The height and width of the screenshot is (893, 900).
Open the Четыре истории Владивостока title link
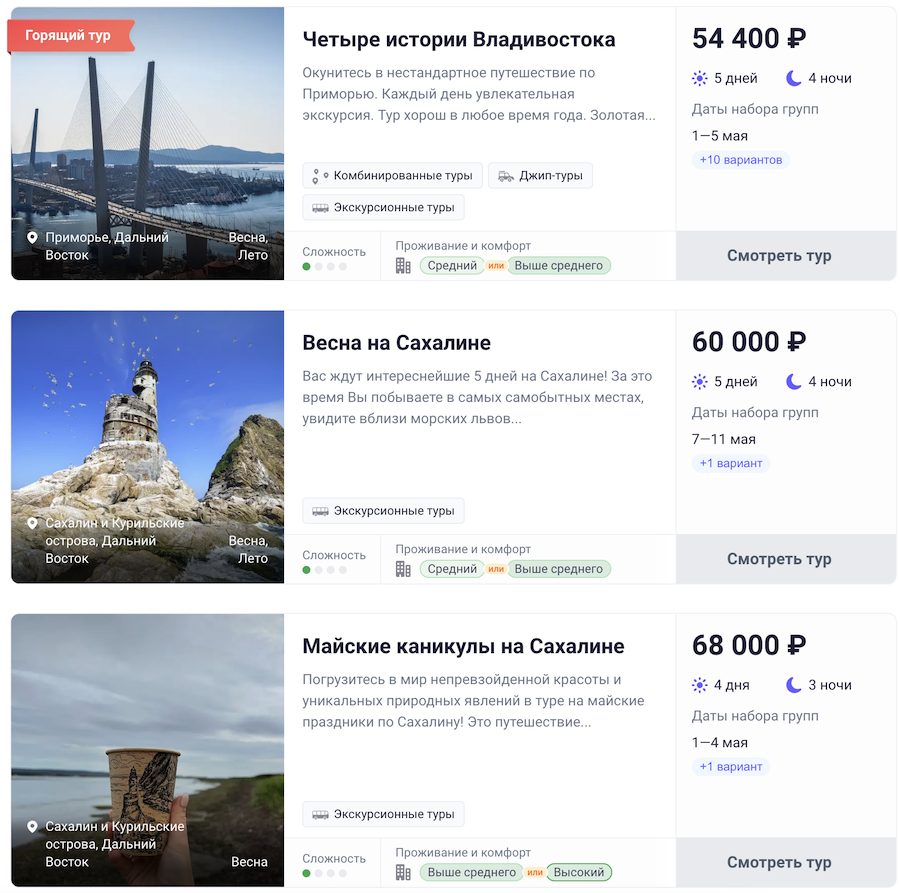(459, 40)
